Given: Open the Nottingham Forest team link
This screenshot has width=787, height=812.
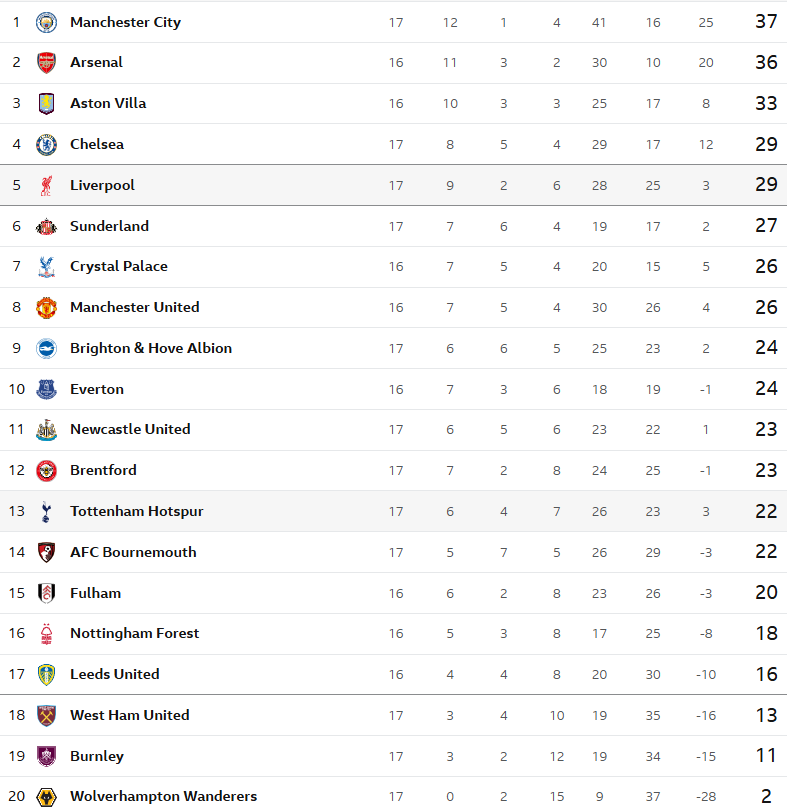Looking at the screenshot, I should coord(134,633).
